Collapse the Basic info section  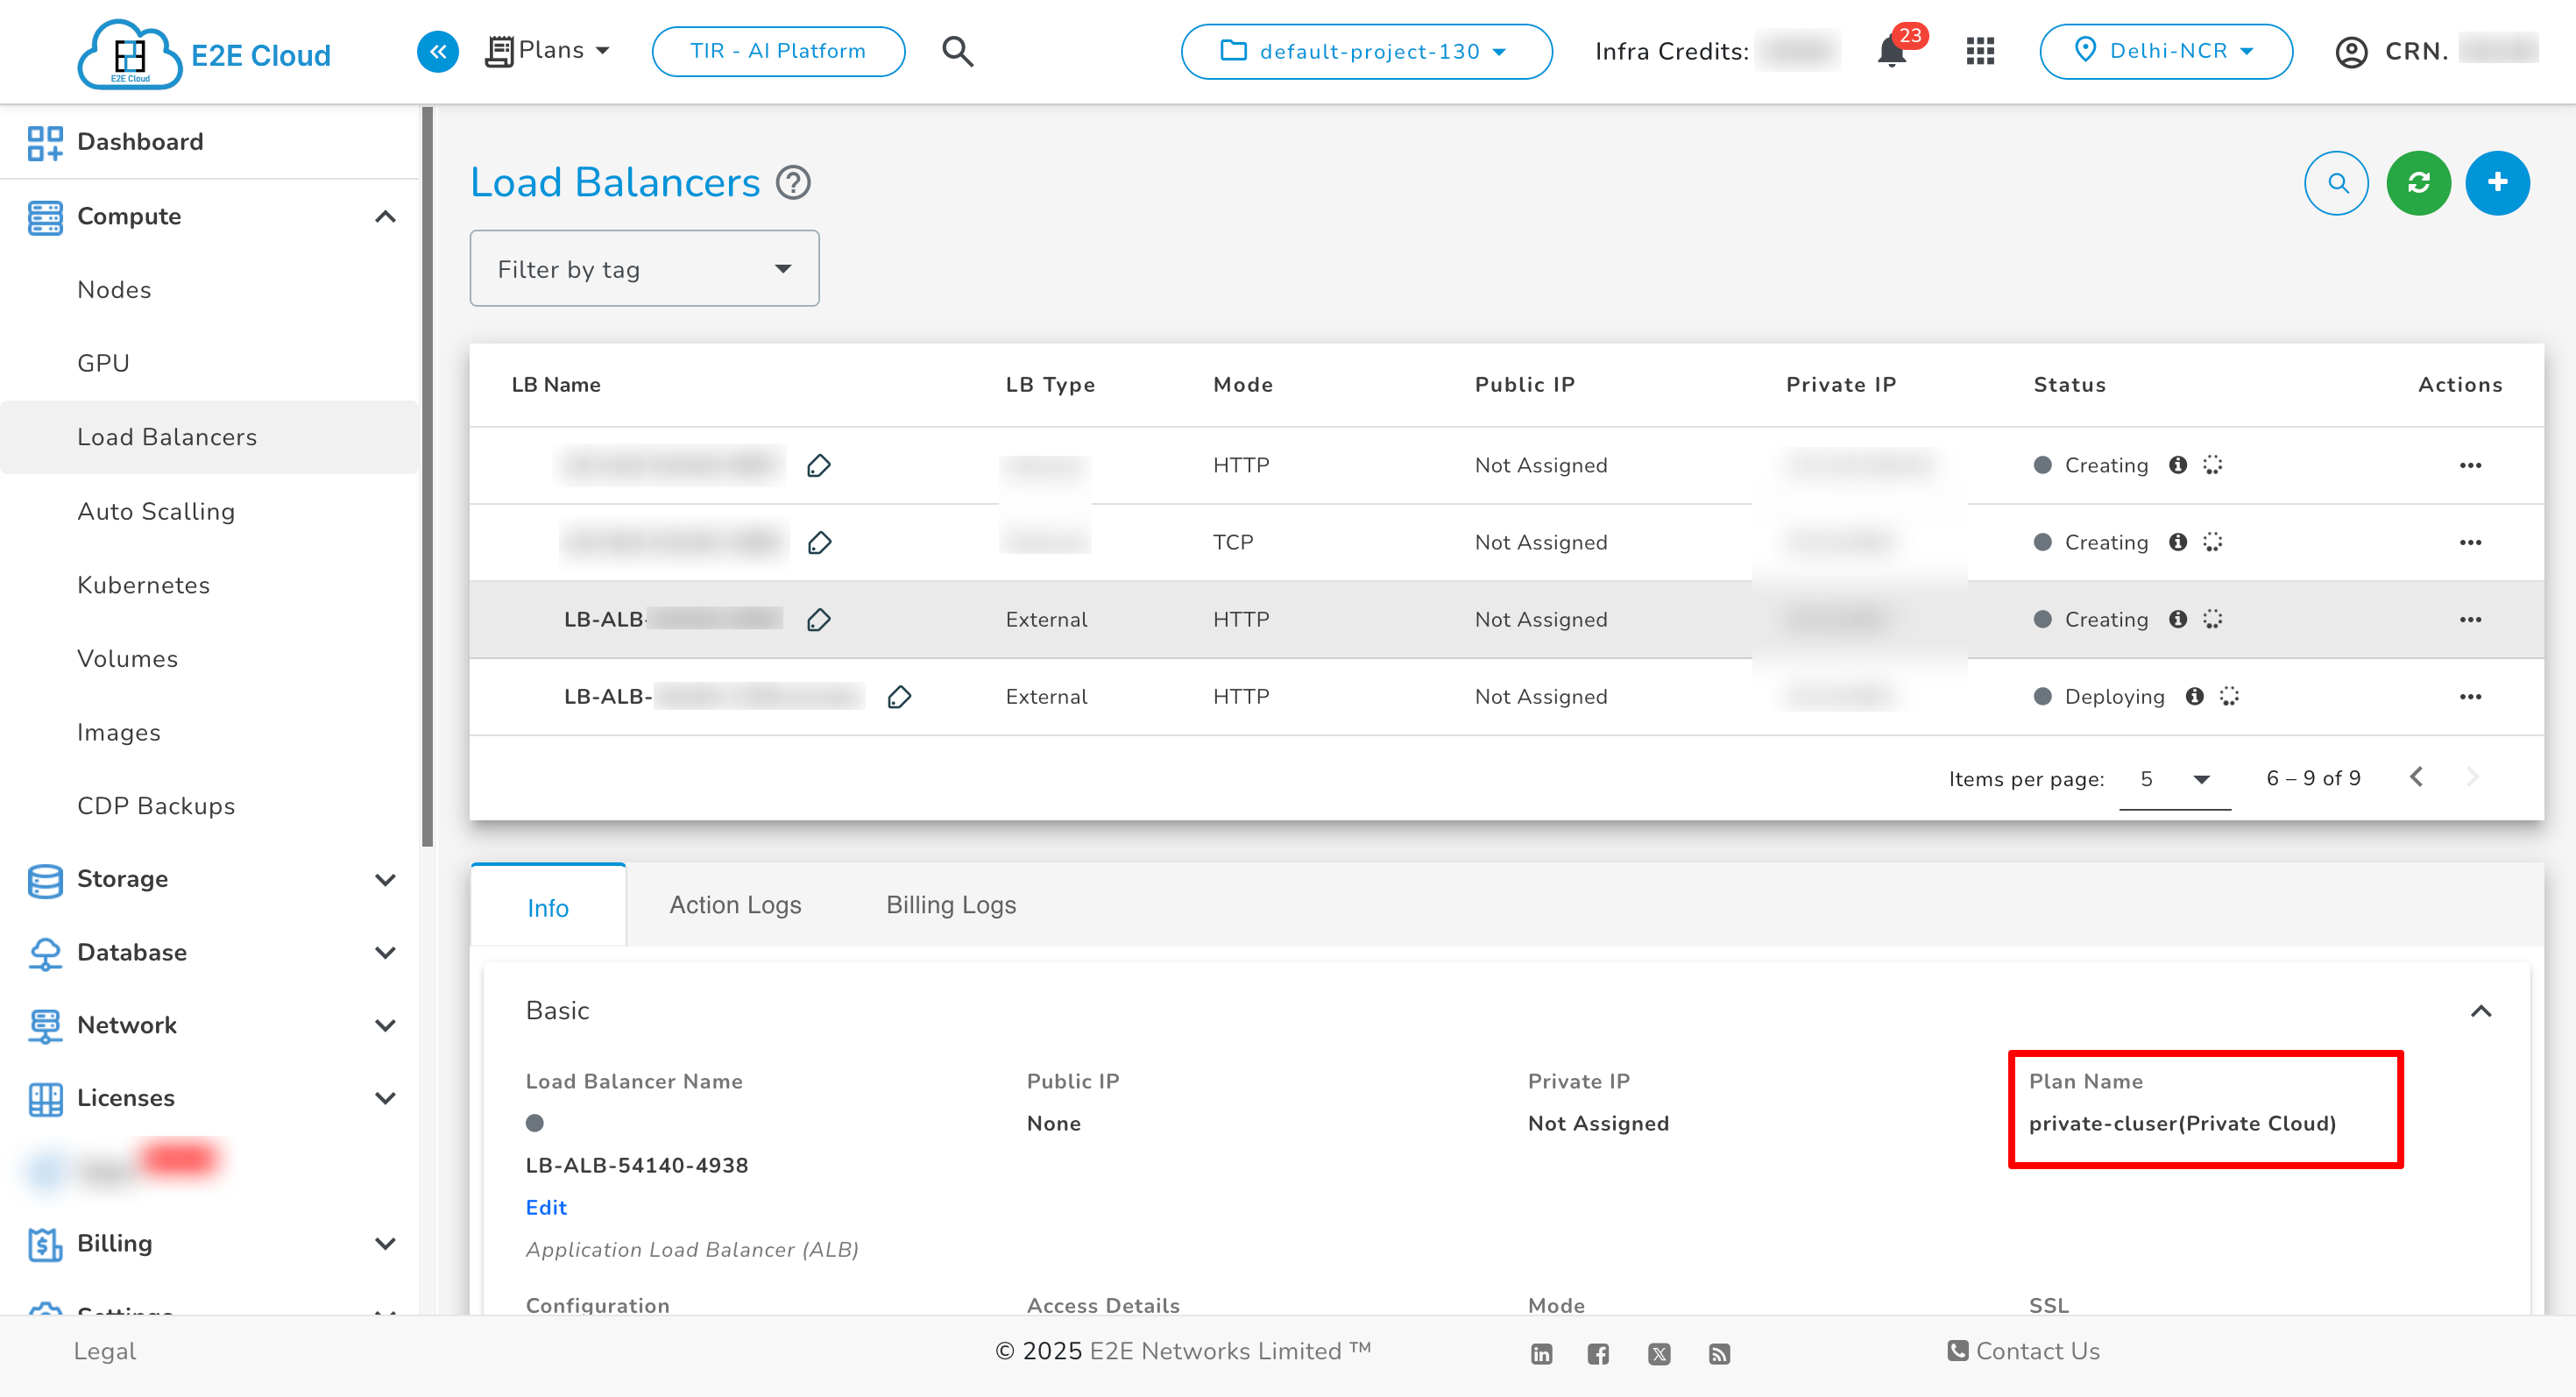[x=2481, y=1011]
